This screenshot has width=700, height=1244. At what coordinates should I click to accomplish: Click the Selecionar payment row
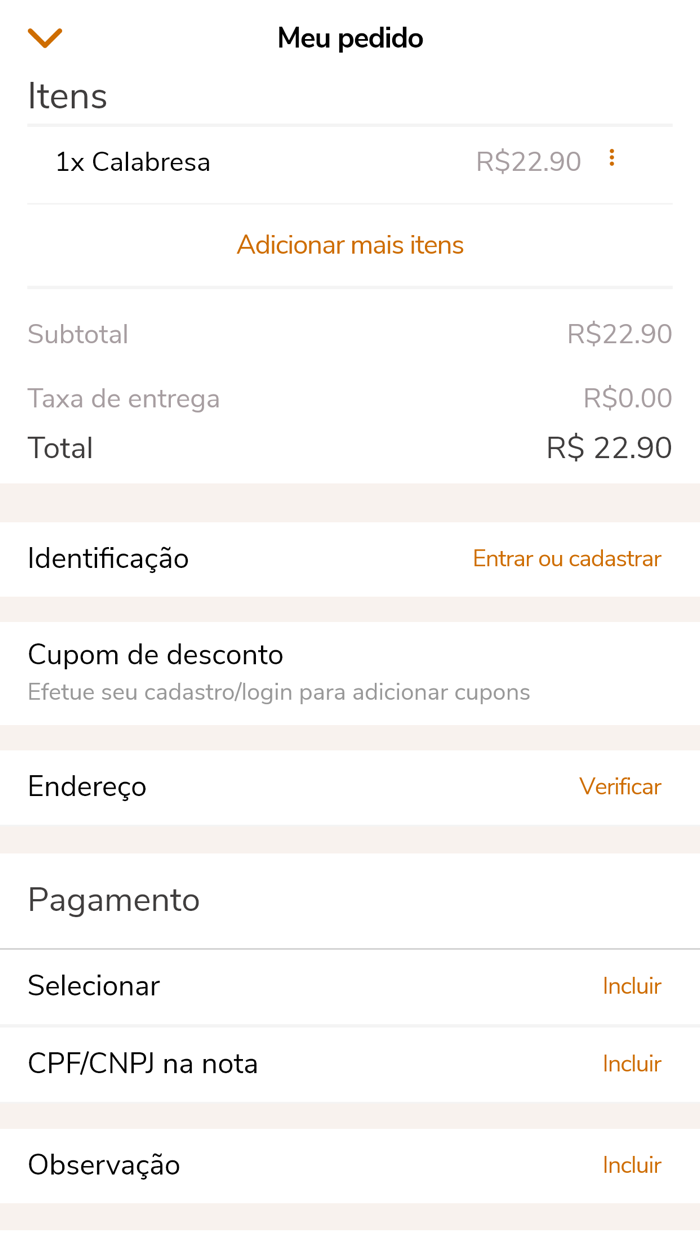coord(93,985)
